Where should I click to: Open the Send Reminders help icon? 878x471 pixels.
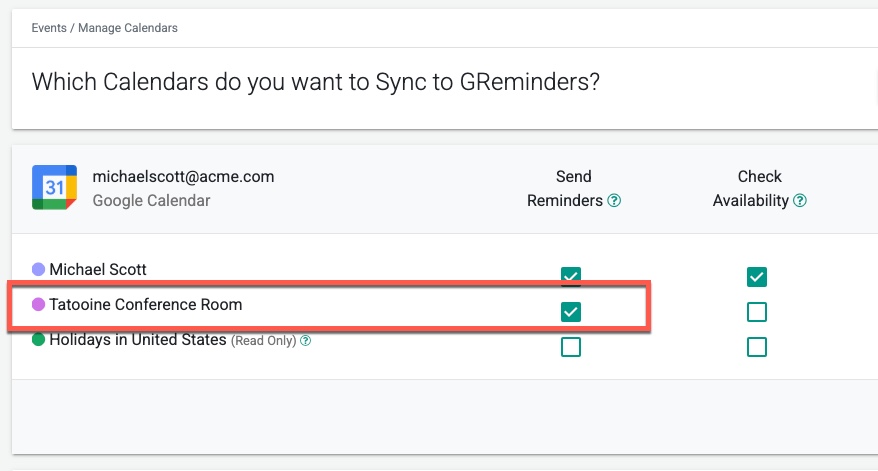point(614,200)
